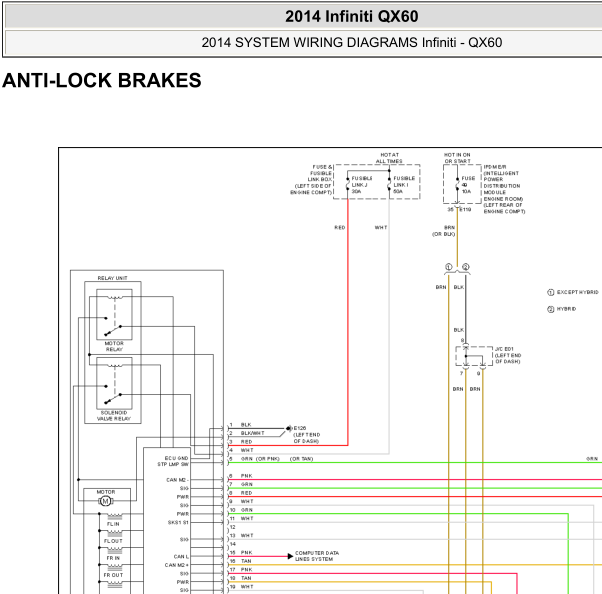Click pin 3 "RED" wire label
The height and width of the screenshot is (594, 602).
246,442
